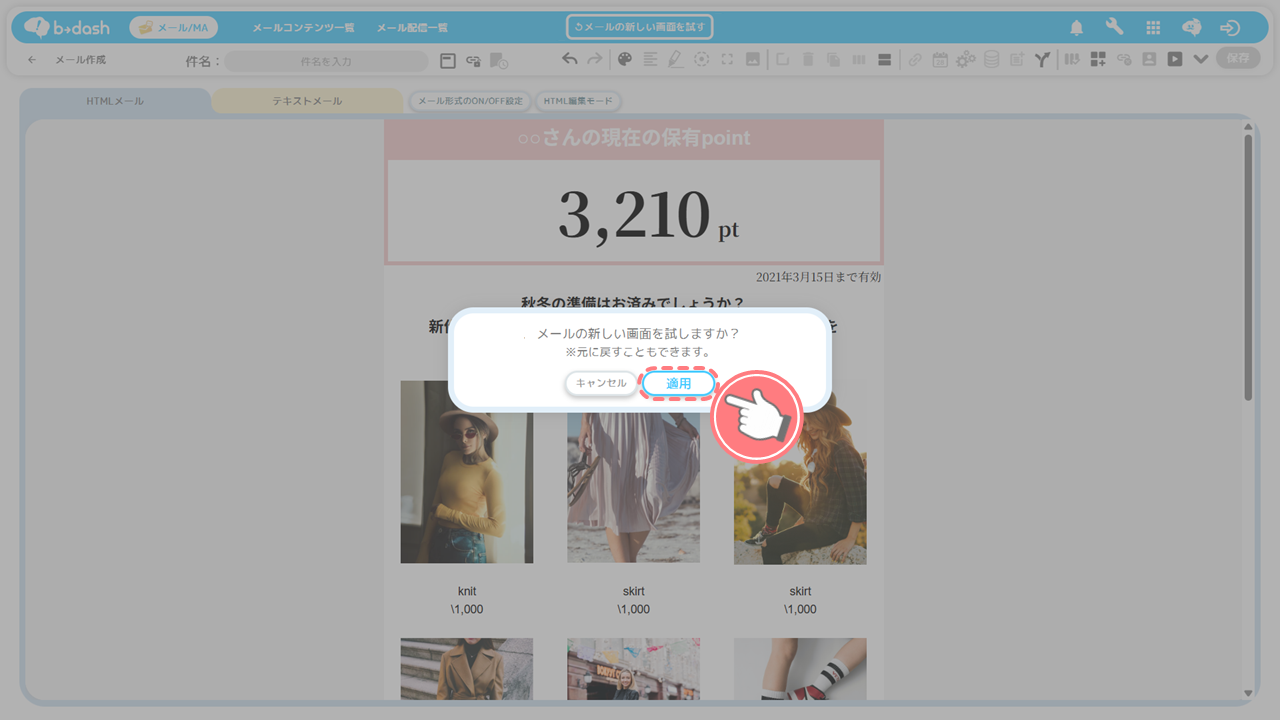Image resolution: width=1280 pixels, height=720 pixels.
Task: Click the insert image icon
Action: [753, 60]
